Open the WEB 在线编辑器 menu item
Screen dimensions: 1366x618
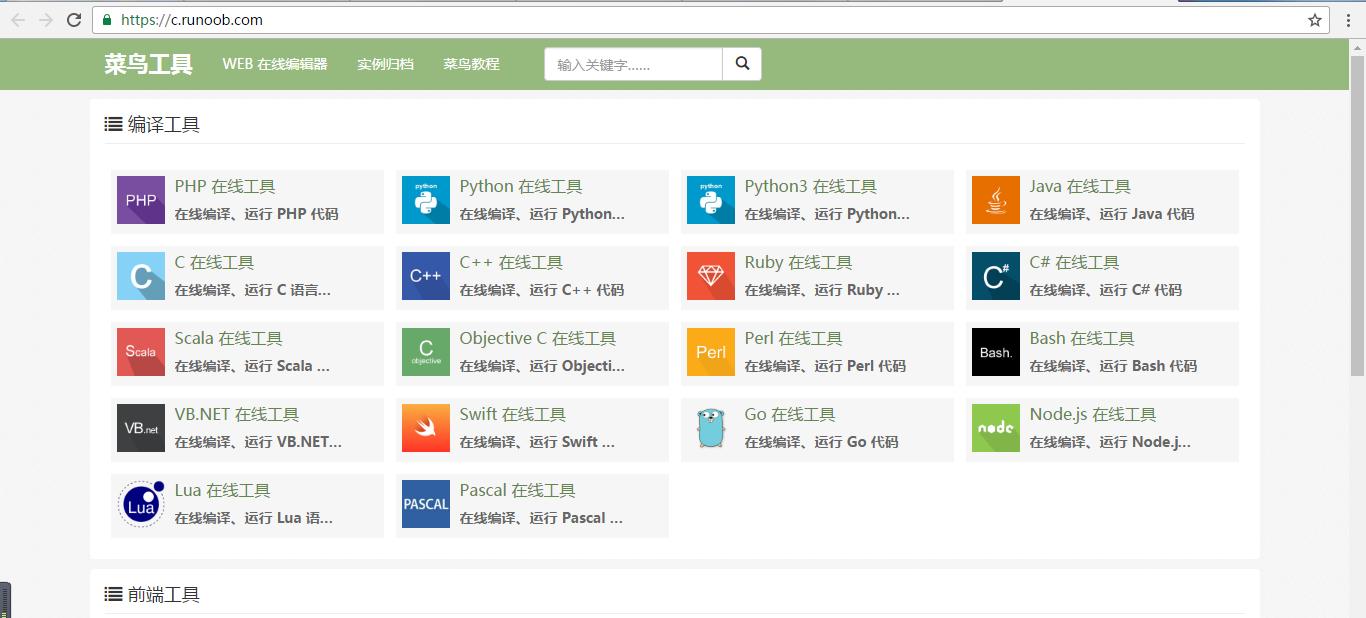pyautogui.click(x=275, y=64)
